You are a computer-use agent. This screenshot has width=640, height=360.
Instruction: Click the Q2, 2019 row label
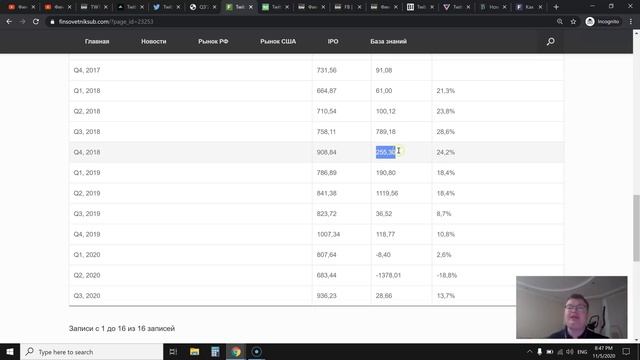pyautogui.click(x=87, y=193)
